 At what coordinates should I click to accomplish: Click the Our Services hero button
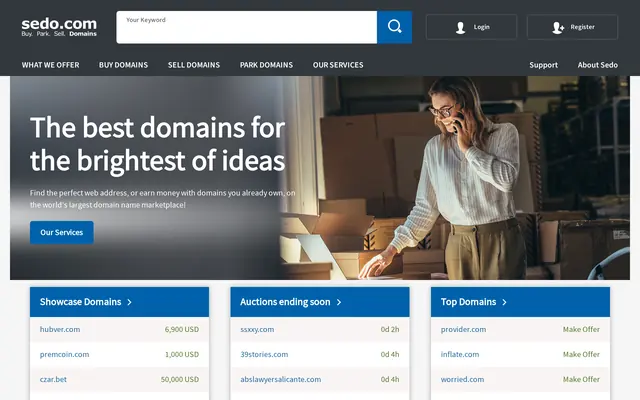pos(62,232)
